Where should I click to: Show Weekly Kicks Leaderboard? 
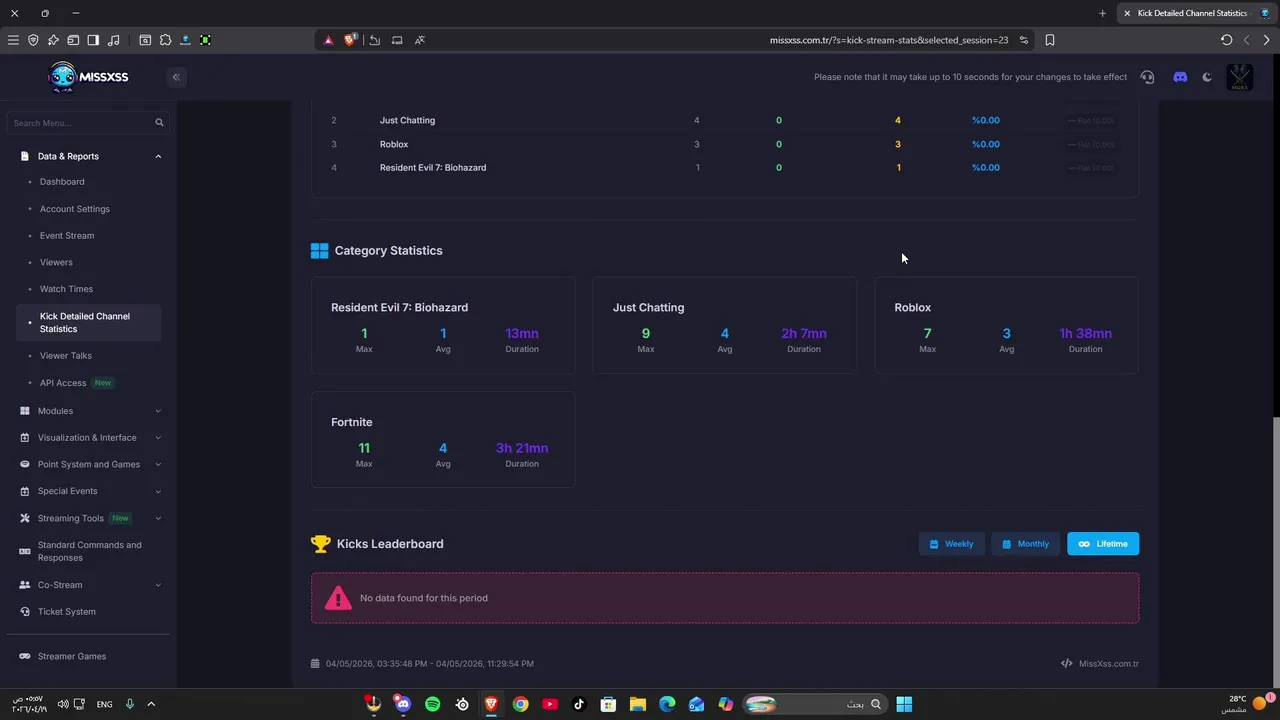tap(951, 544)
